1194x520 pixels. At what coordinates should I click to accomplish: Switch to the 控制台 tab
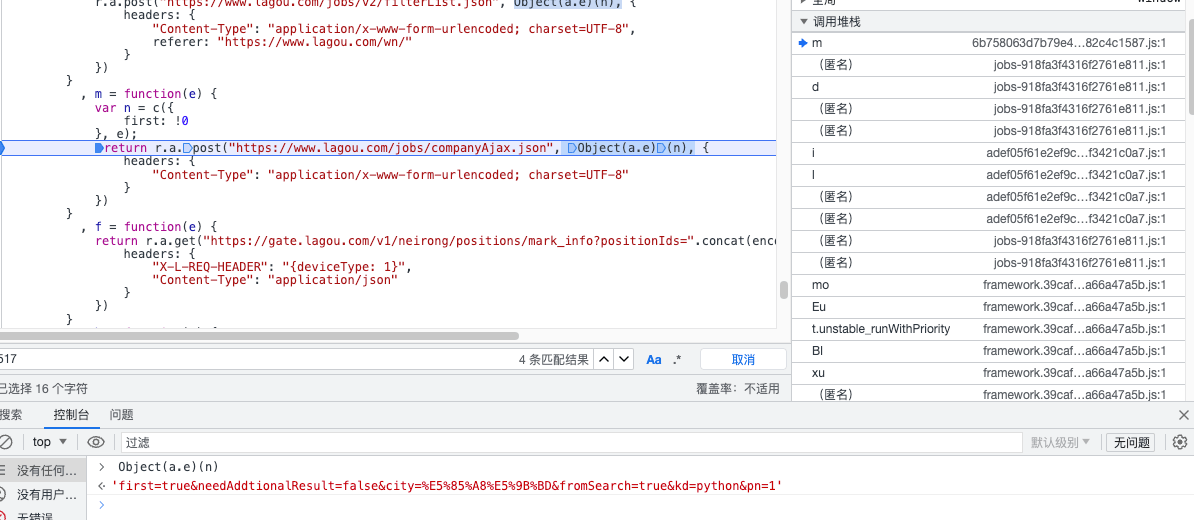(x=71, y=415)
